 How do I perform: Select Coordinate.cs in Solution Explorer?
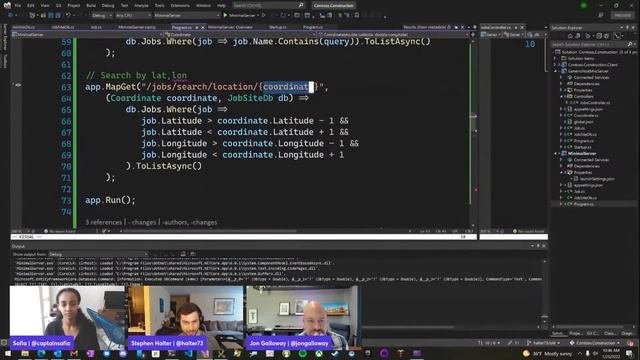(x=586, y=116)
